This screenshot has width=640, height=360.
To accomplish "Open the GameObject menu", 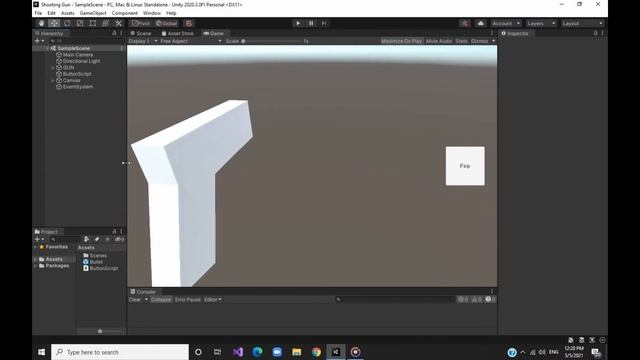I will point(93,13).
